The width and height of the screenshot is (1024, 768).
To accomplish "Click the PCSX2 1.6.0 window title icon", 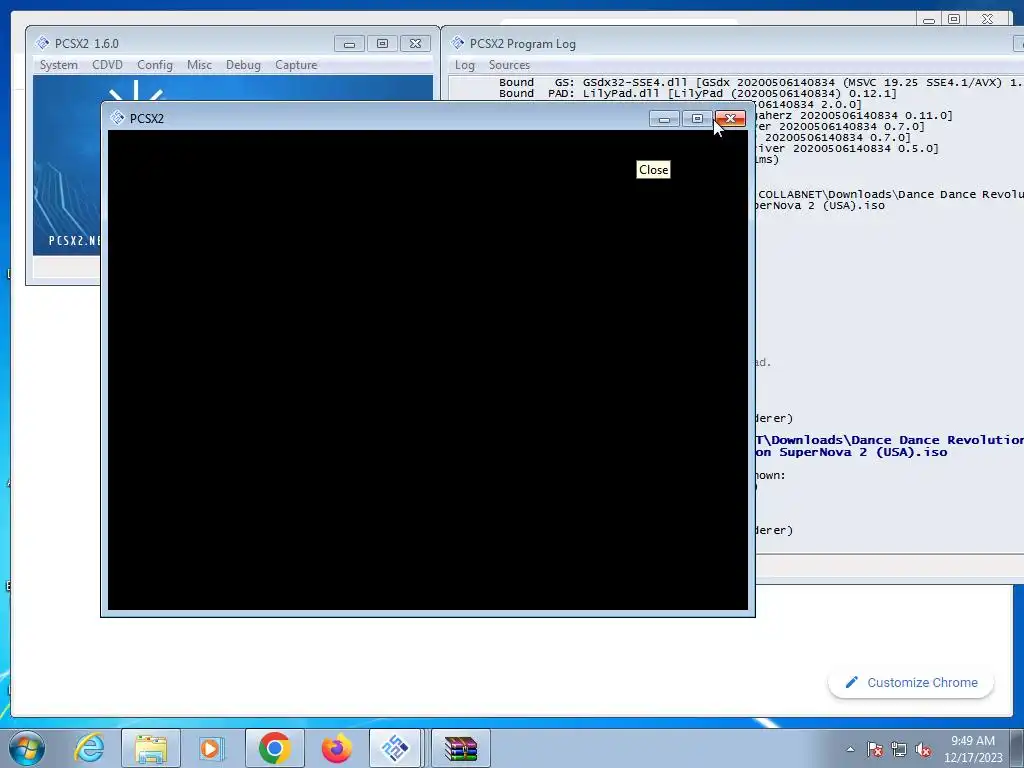I will [42, 43].
